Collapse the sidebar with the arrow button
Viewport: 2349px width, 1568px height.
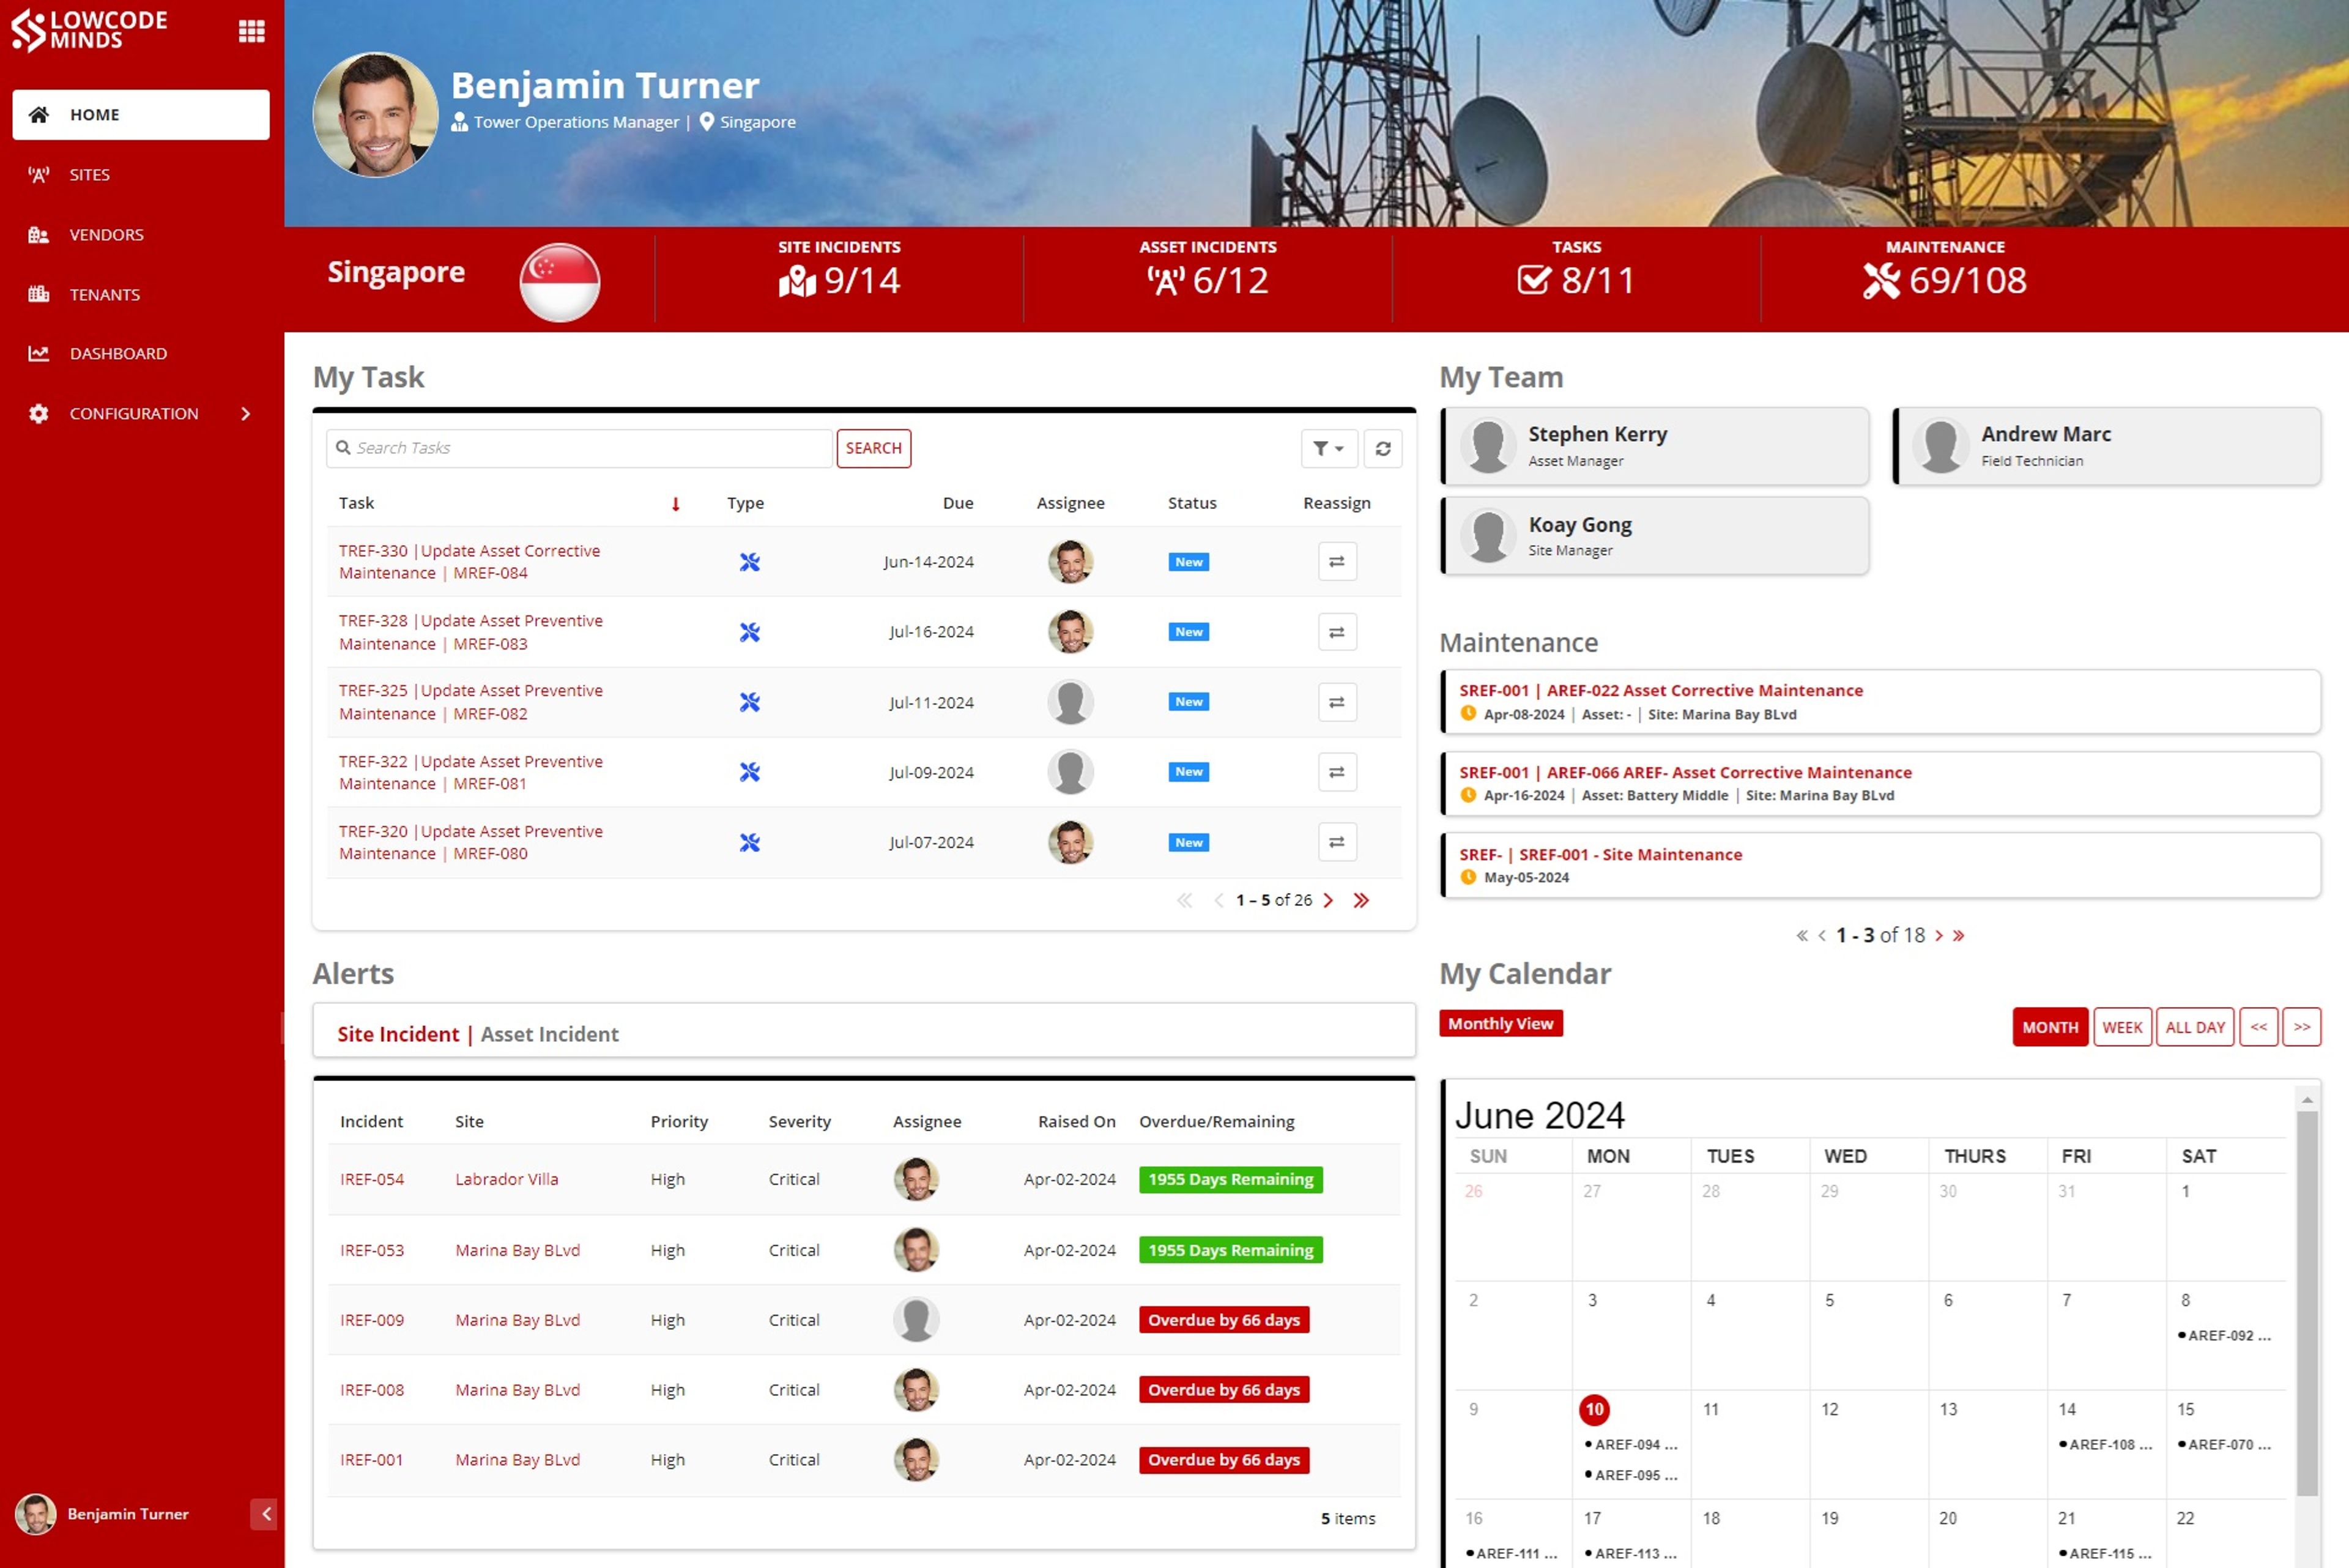264,1514
